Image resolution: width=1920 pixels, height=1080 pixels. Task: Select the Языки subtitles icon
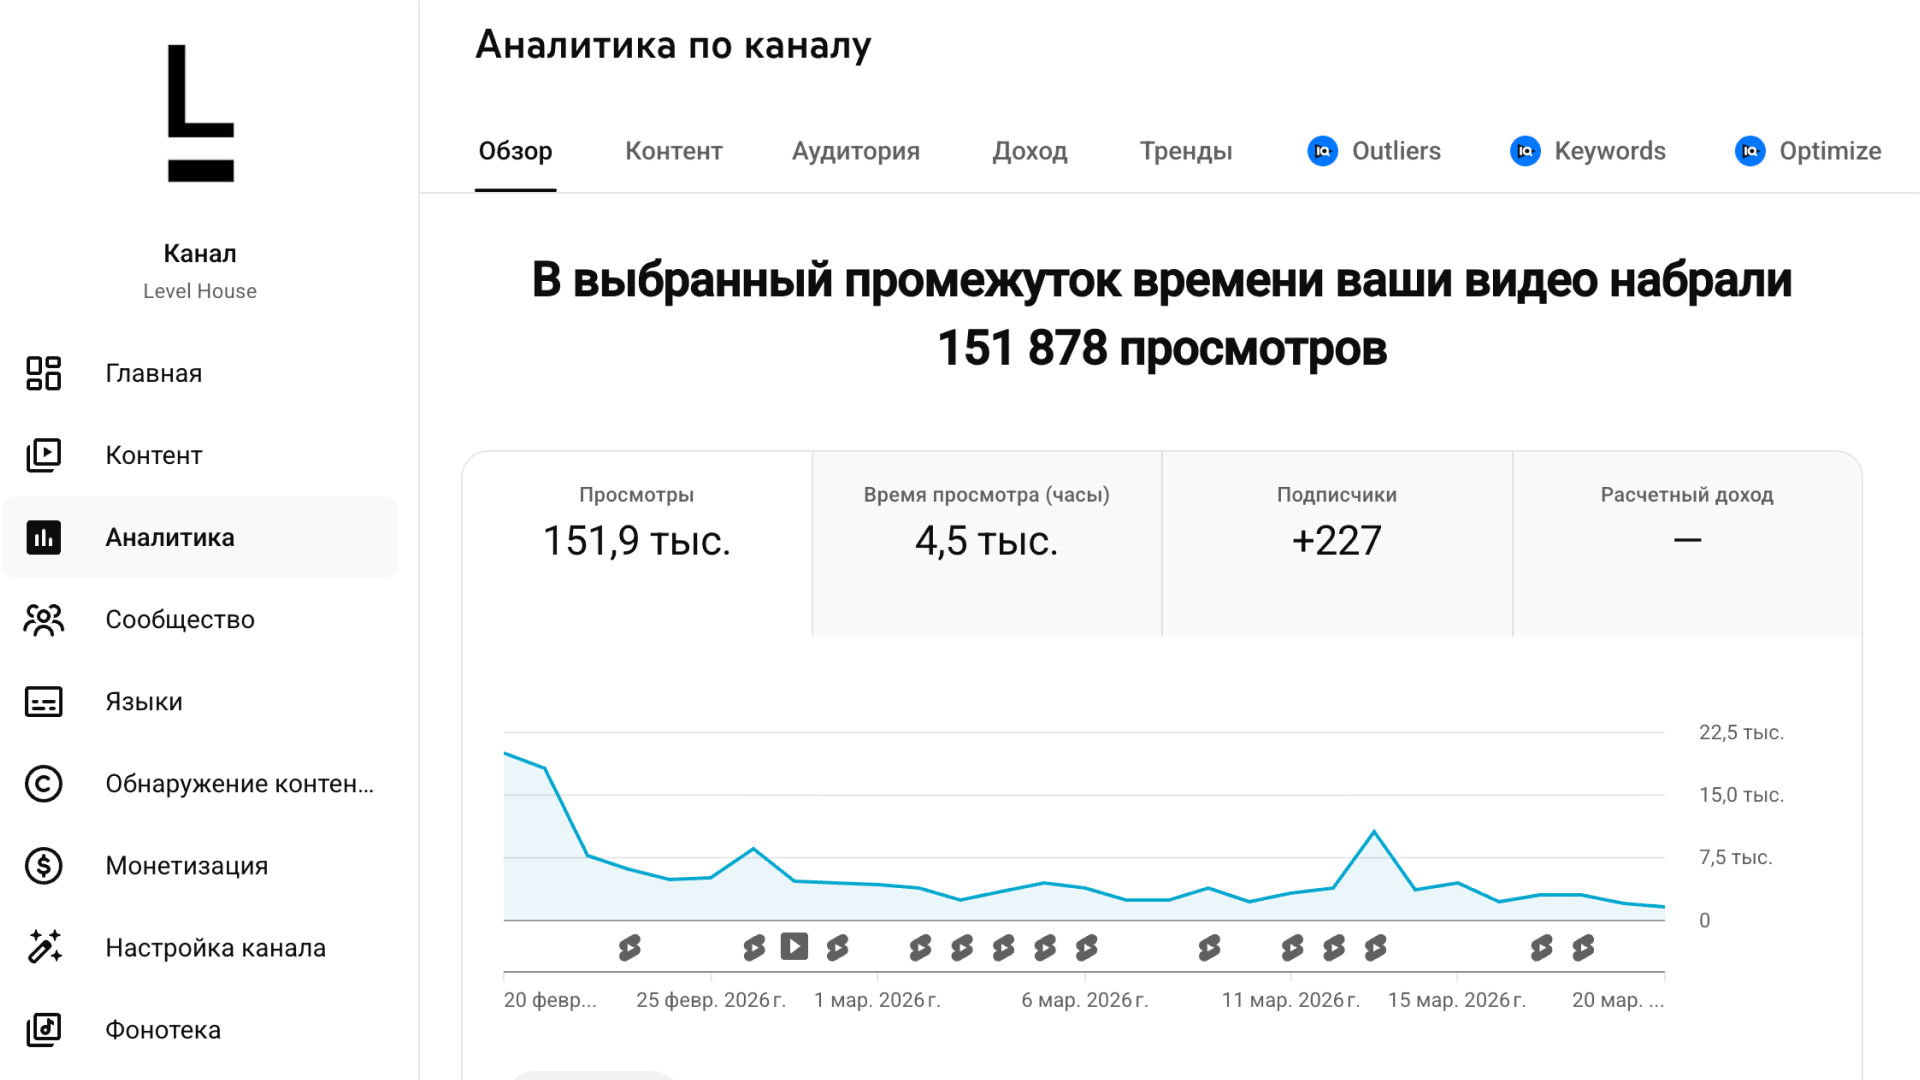click(43, 701)
